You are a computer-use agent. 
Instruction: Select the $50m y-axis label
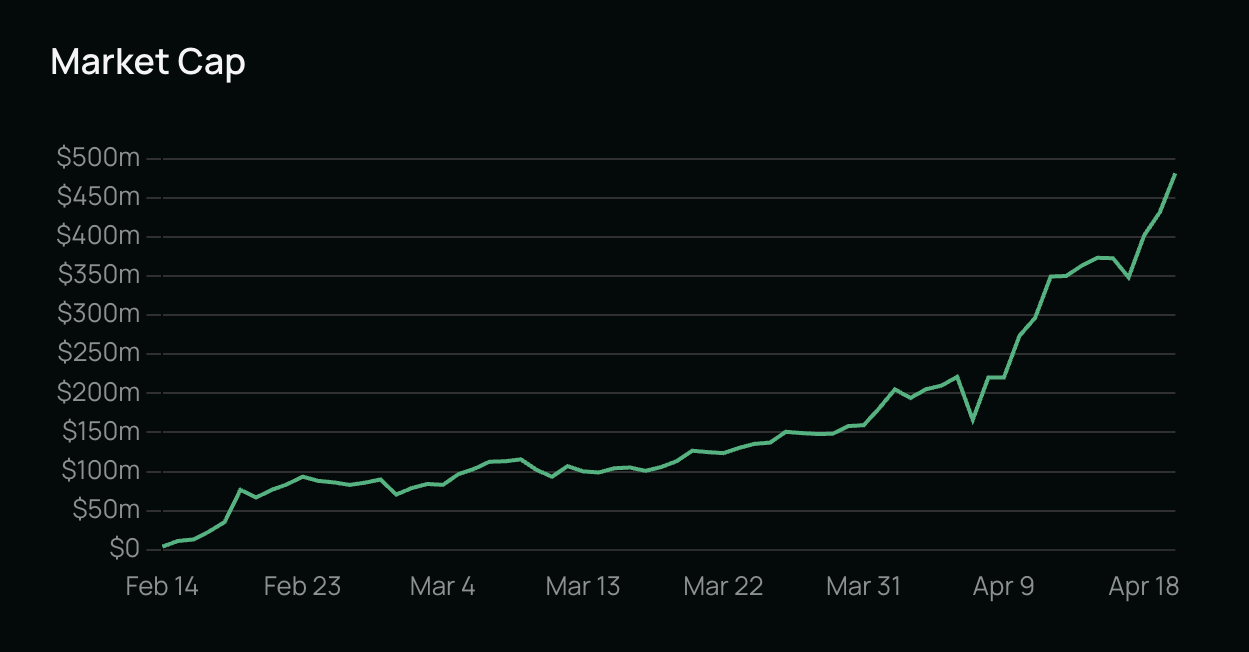[106, 510]
